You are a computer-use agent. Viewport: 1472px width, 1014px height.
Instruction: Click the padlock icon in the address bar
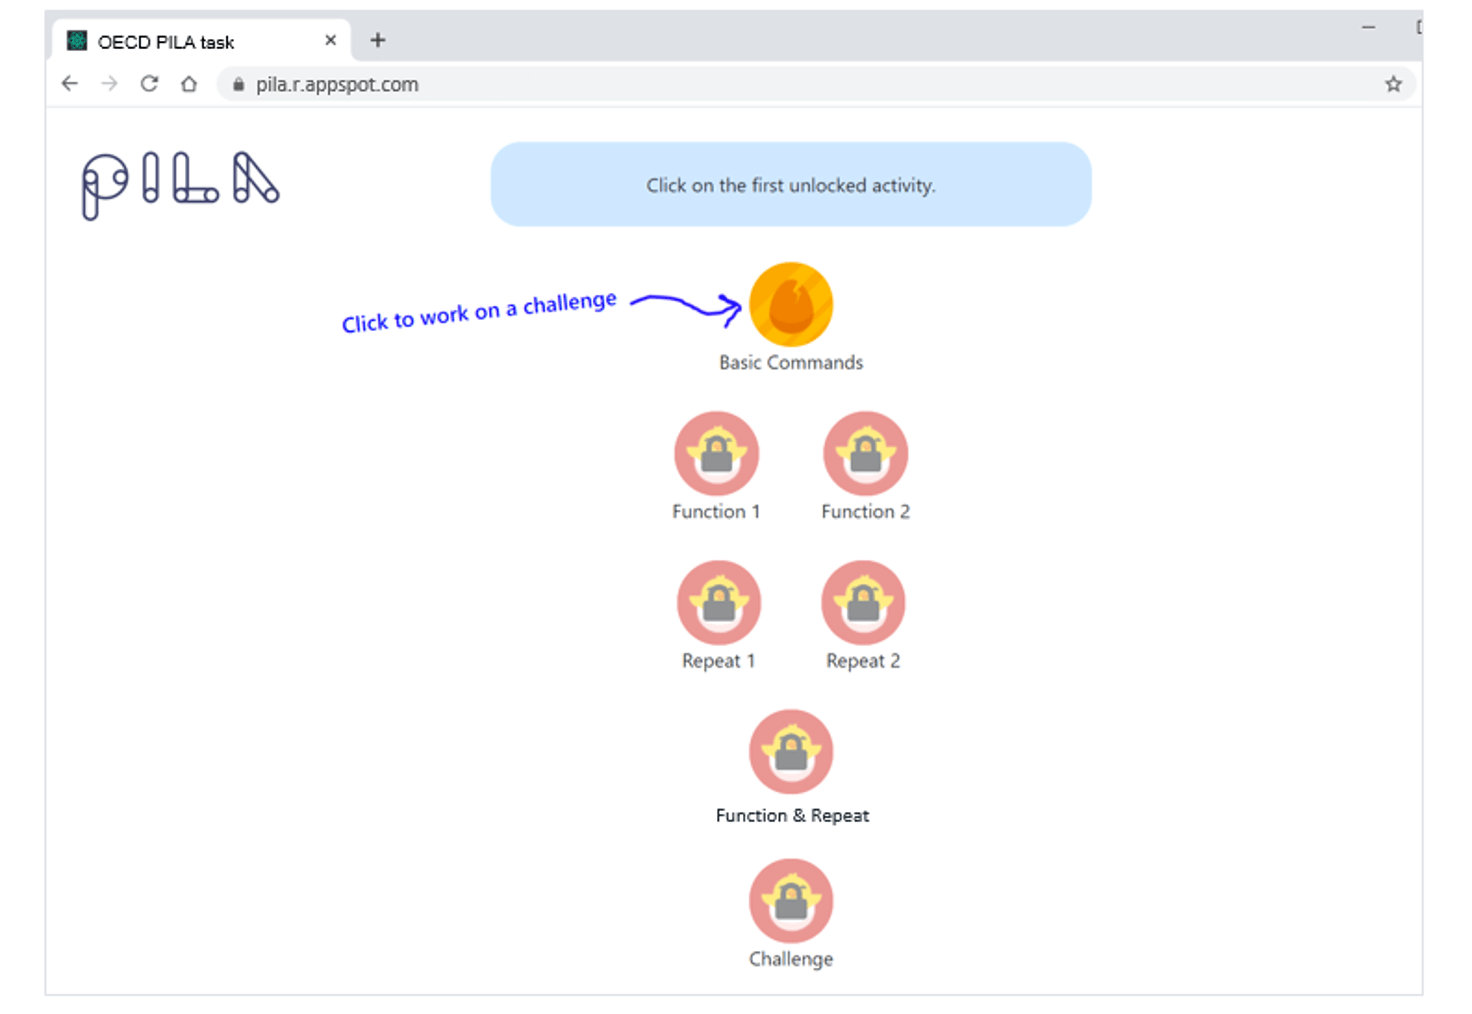(x=238, y=84)
